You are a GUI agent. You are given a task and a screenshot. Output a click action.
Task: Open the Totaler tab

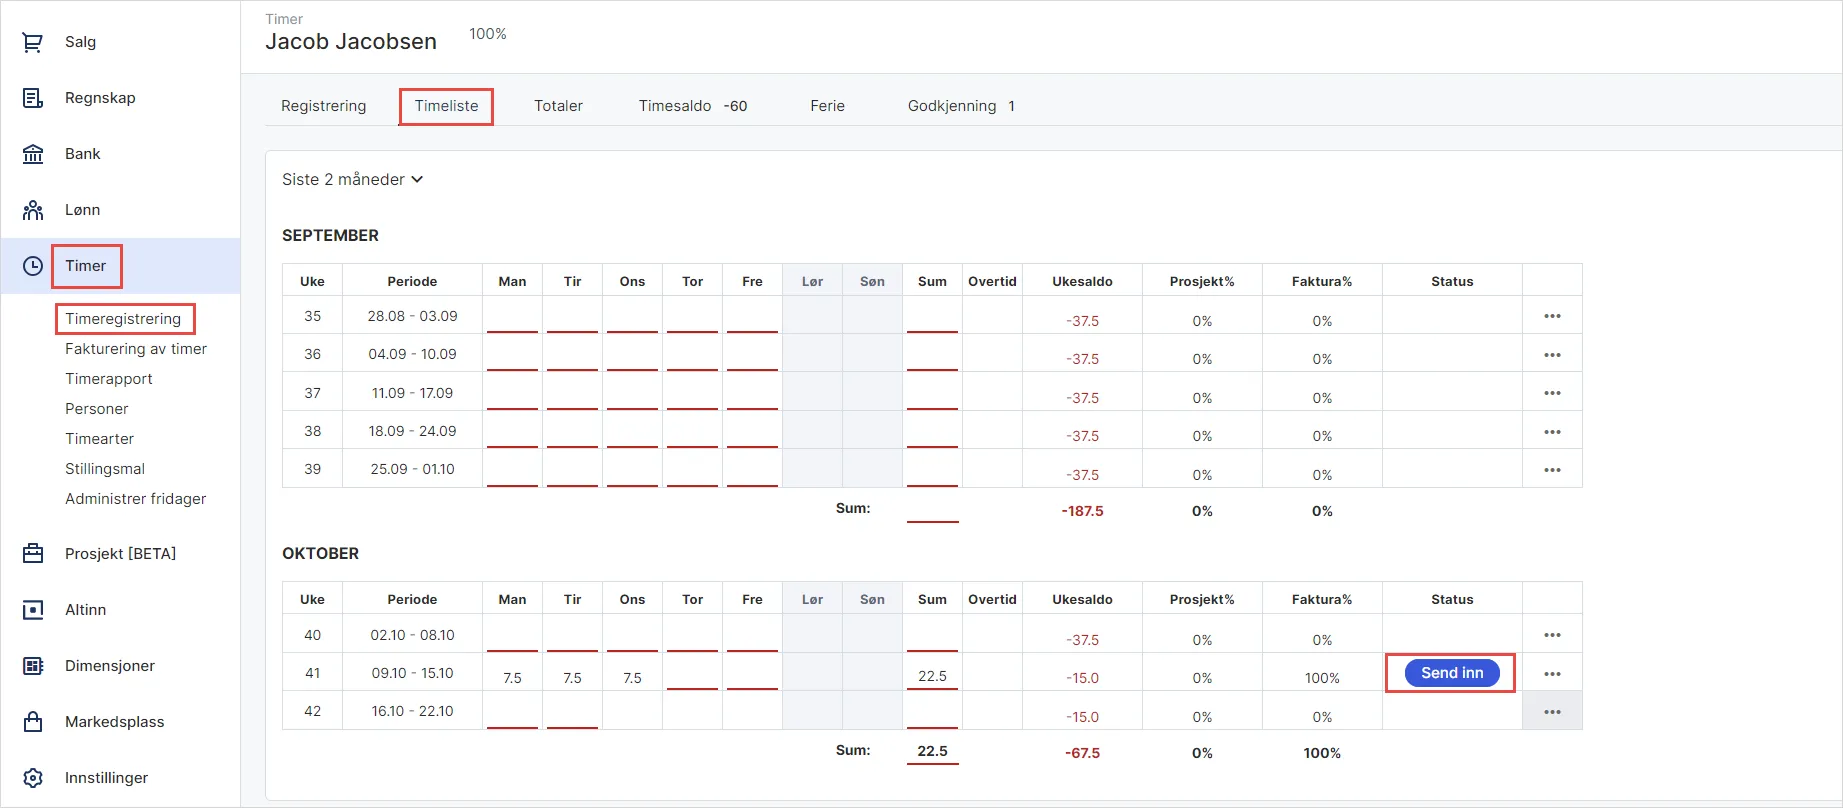[x=558, y=106]
